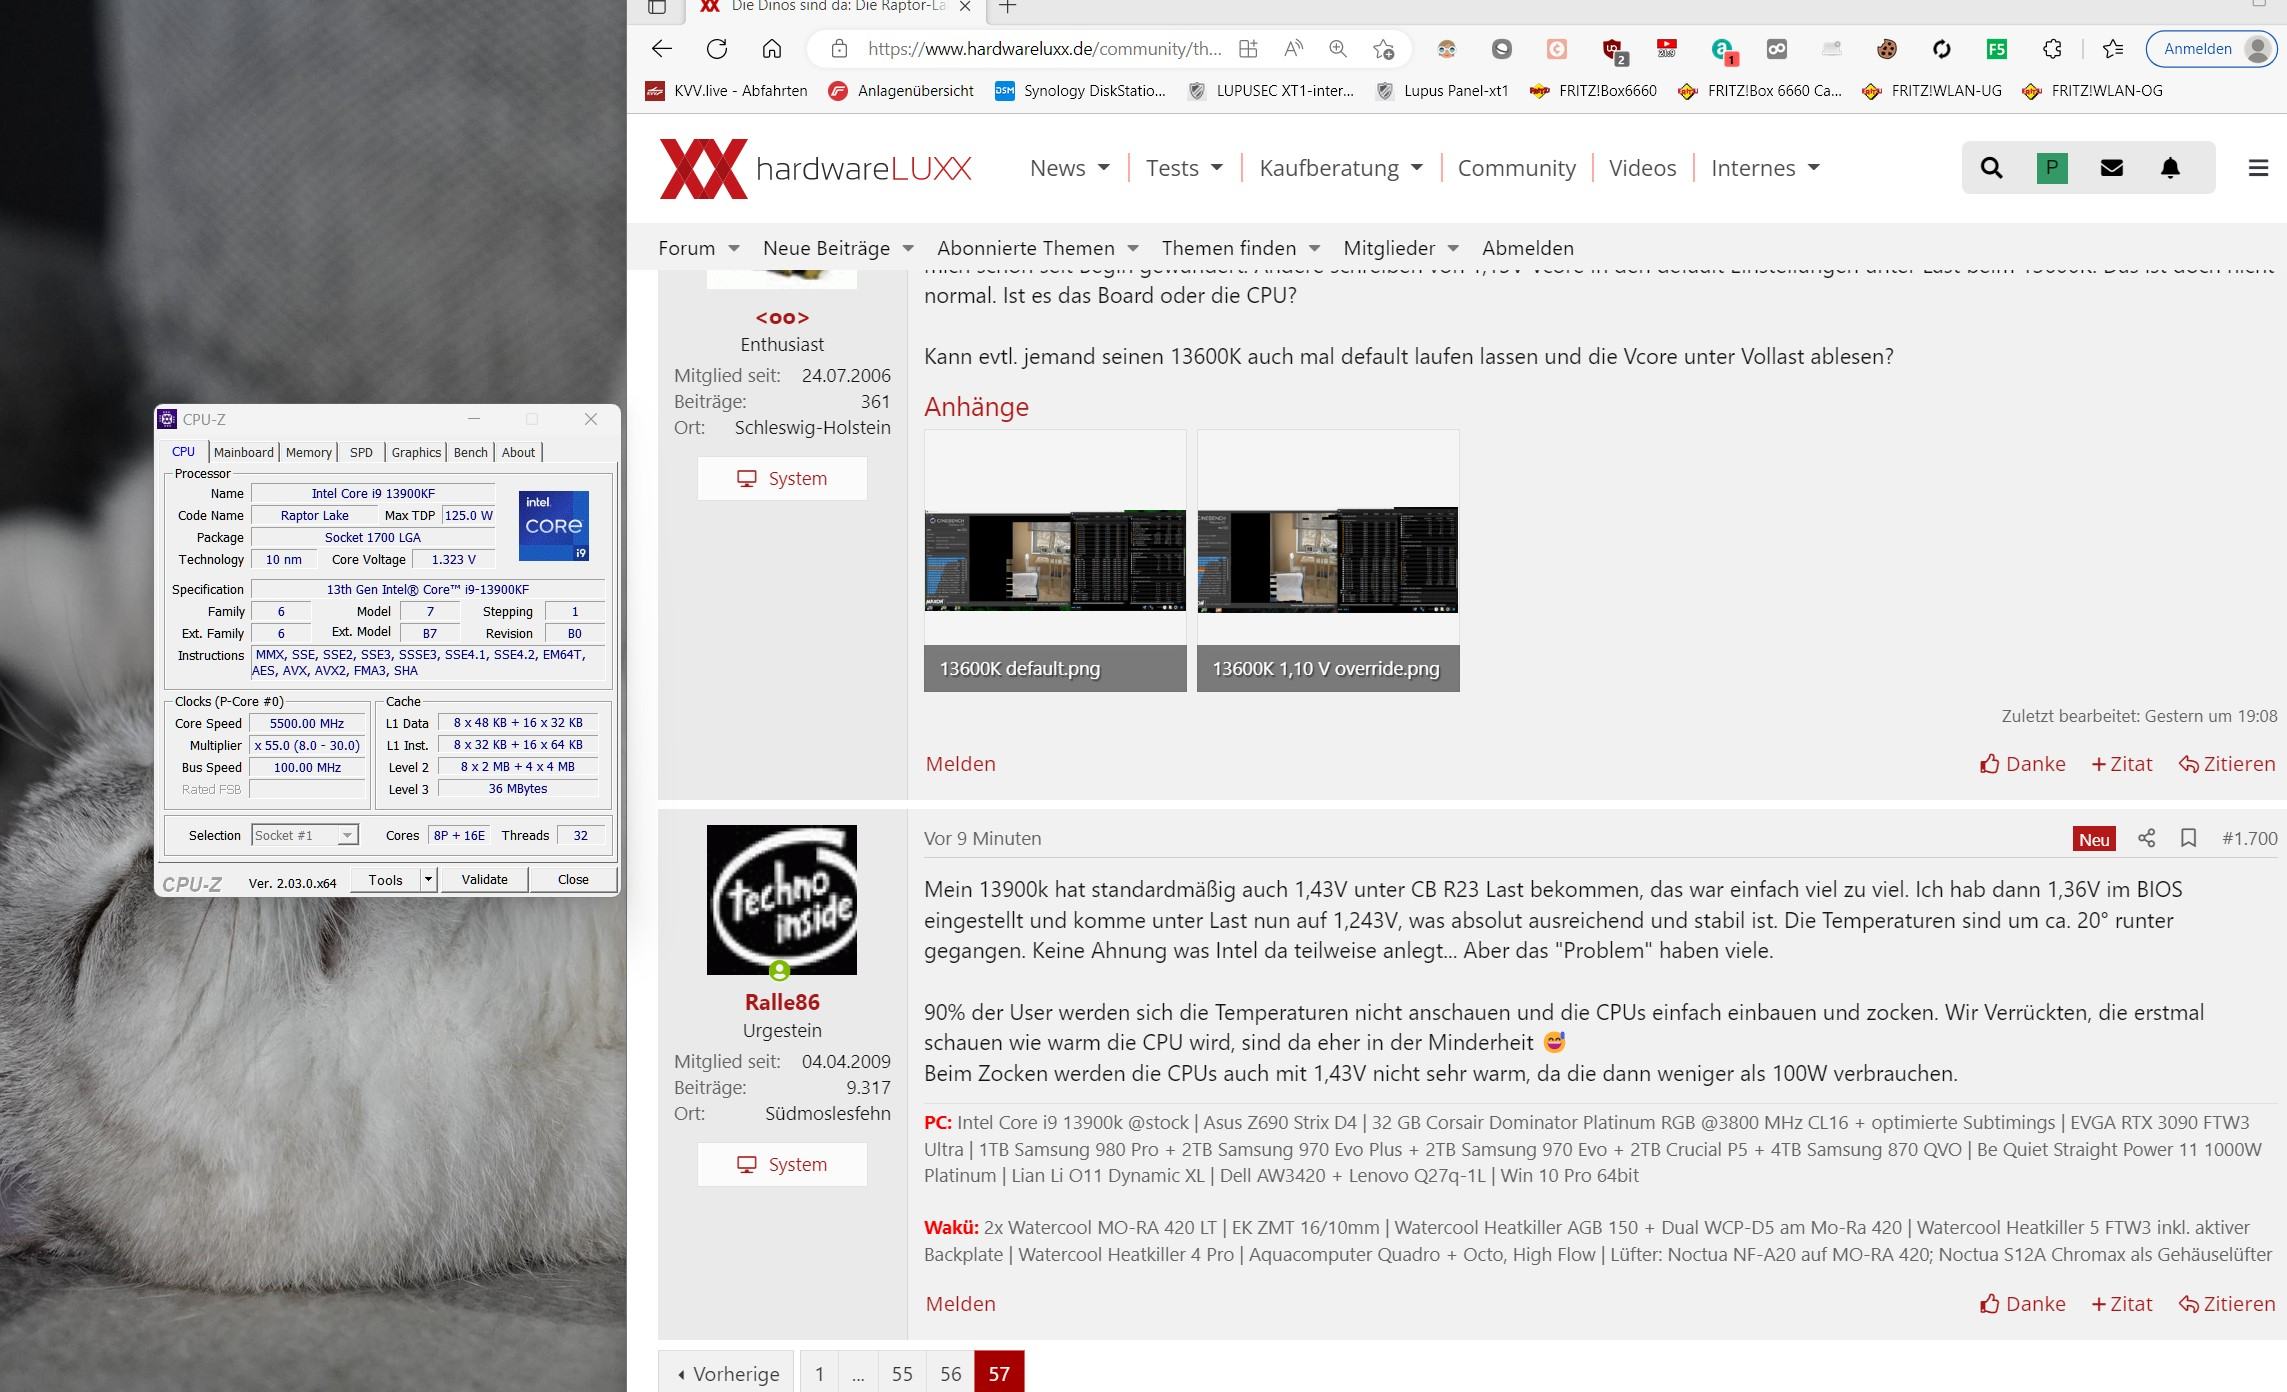Open hardwareluxx site search
2287x1392 pixels.
click(x=1991, y=168)
